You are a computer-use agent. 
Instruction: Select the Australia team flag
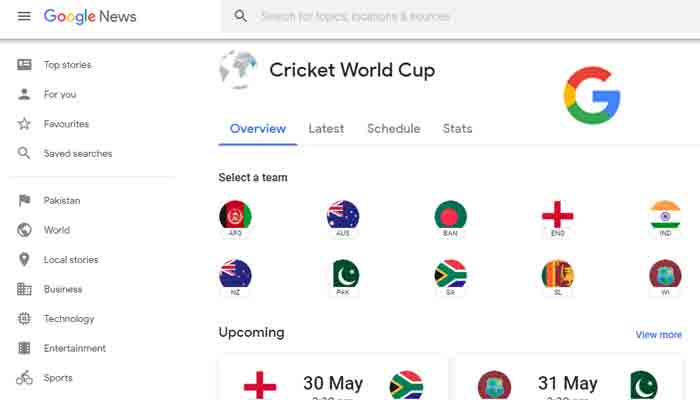343,215
